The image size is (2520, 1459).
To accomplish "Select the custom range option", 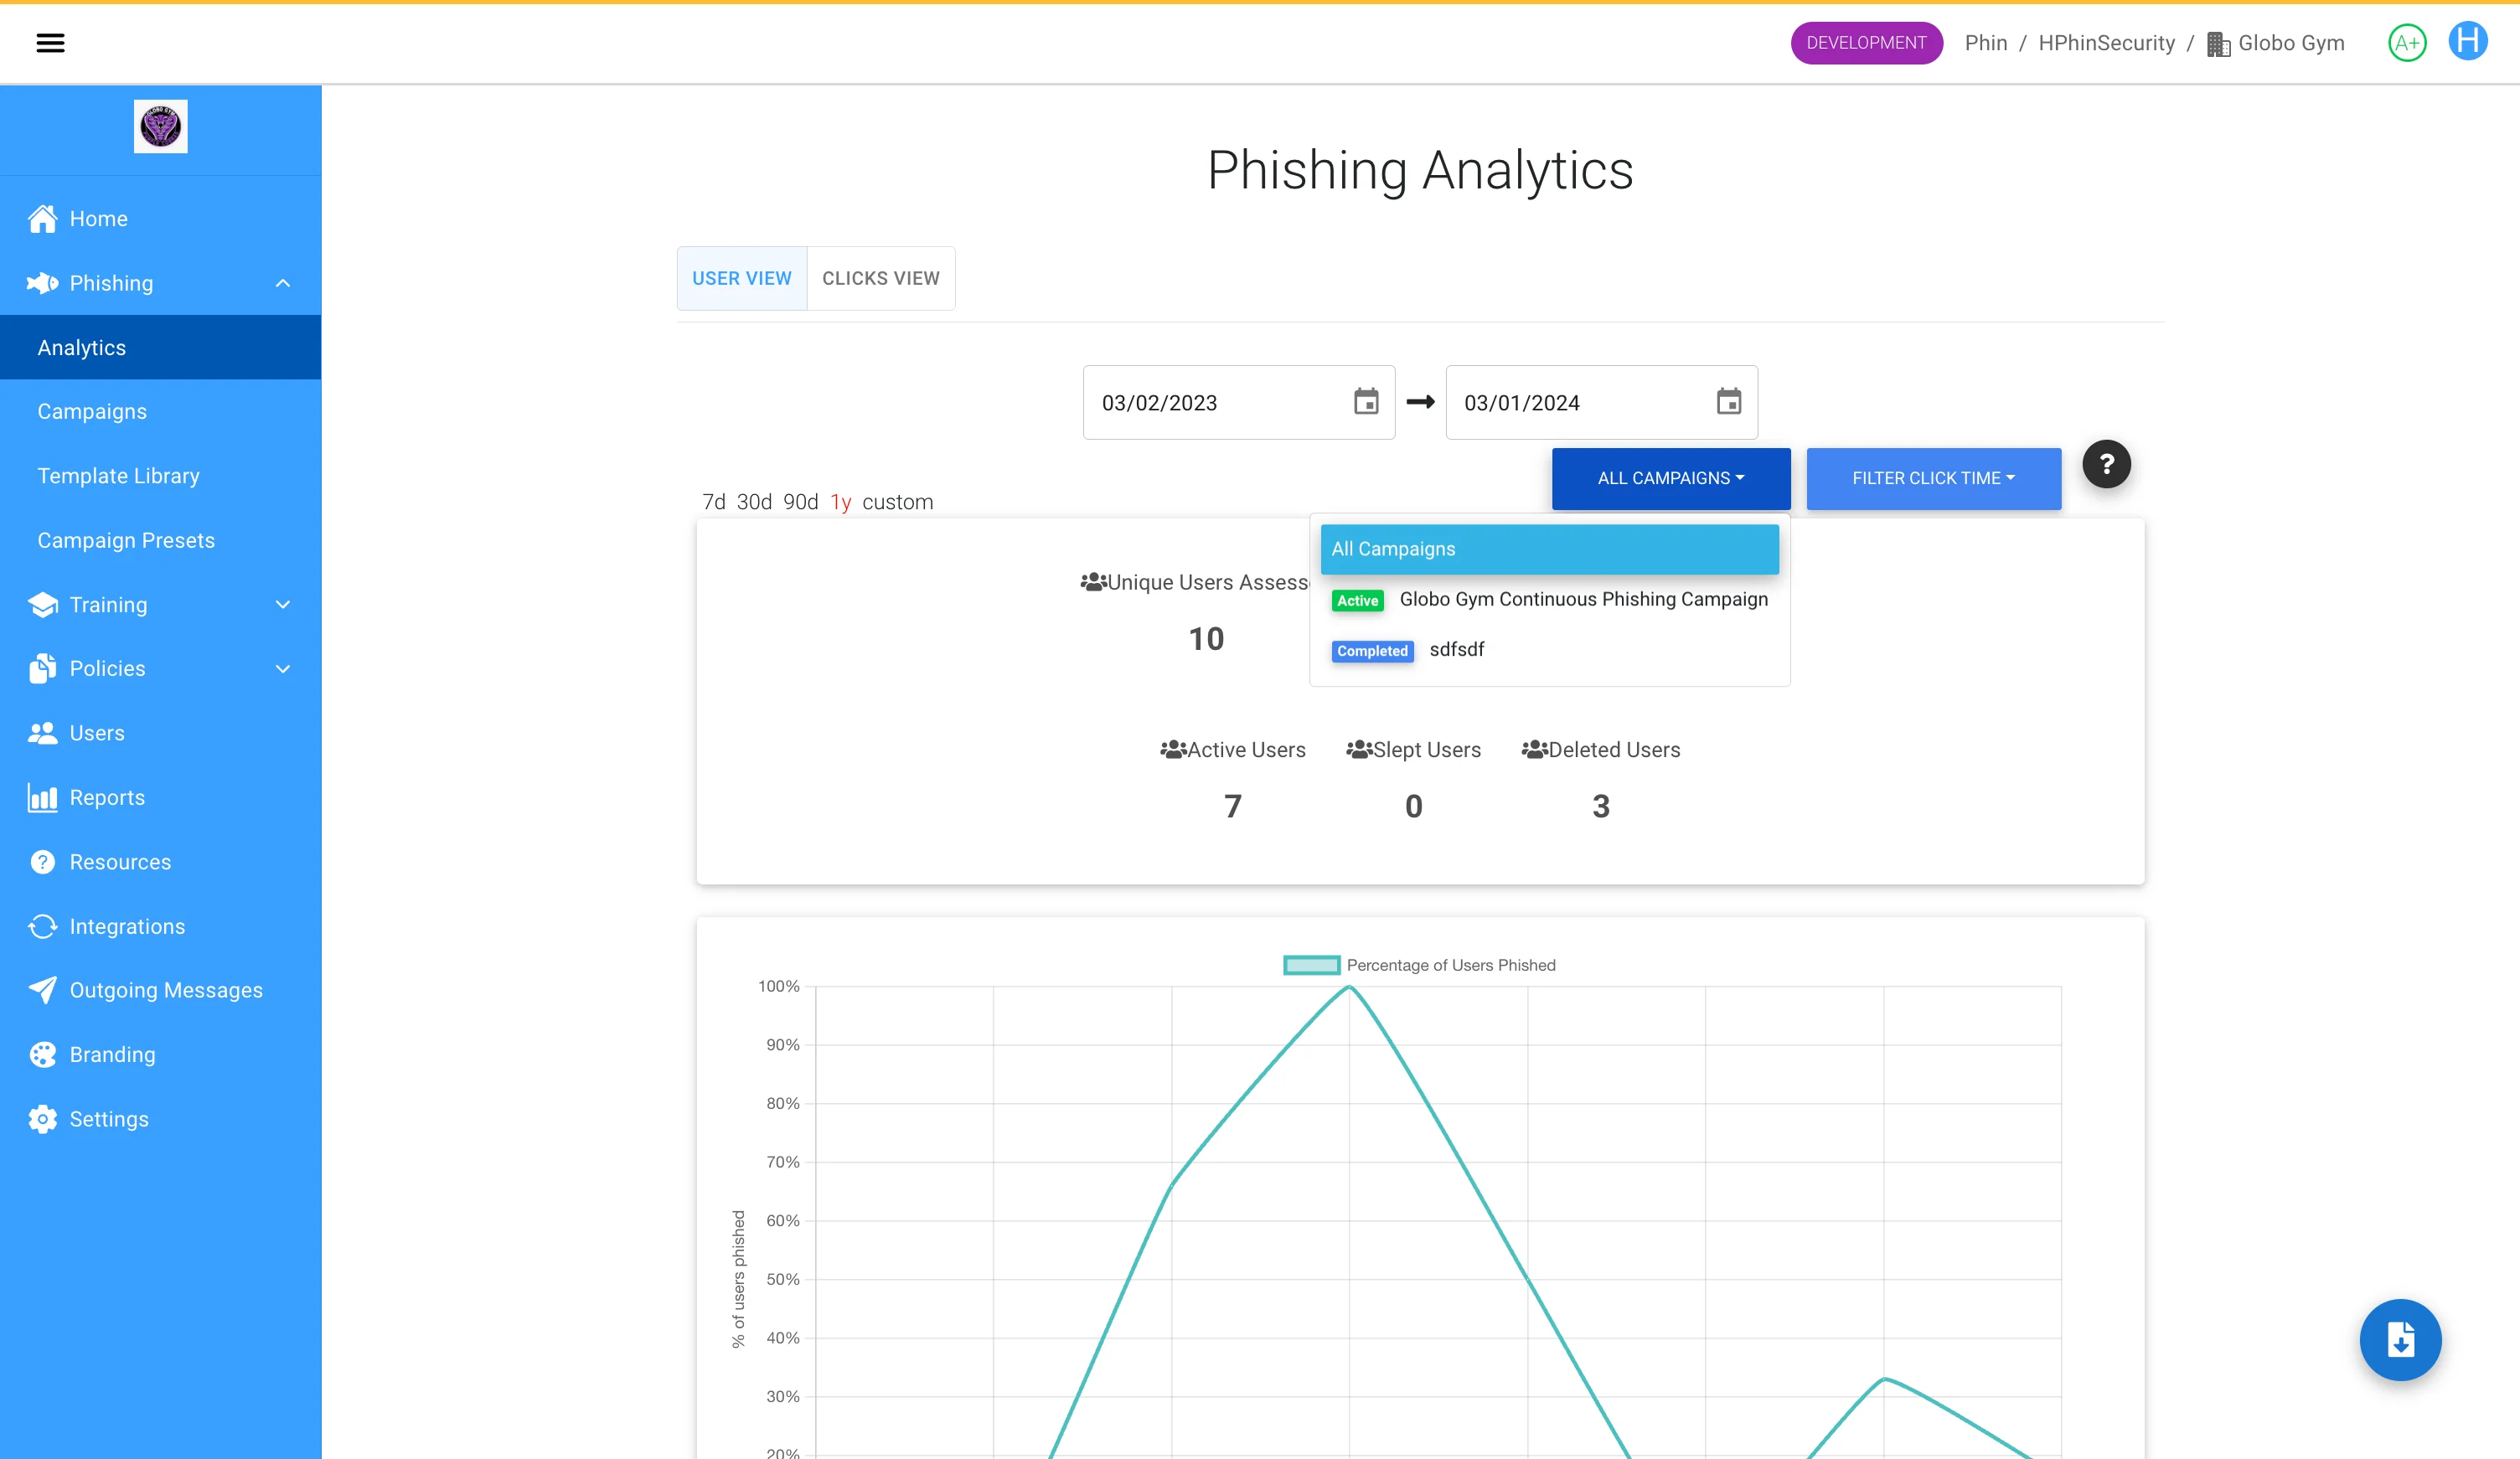I will click(x=897, y=502).
